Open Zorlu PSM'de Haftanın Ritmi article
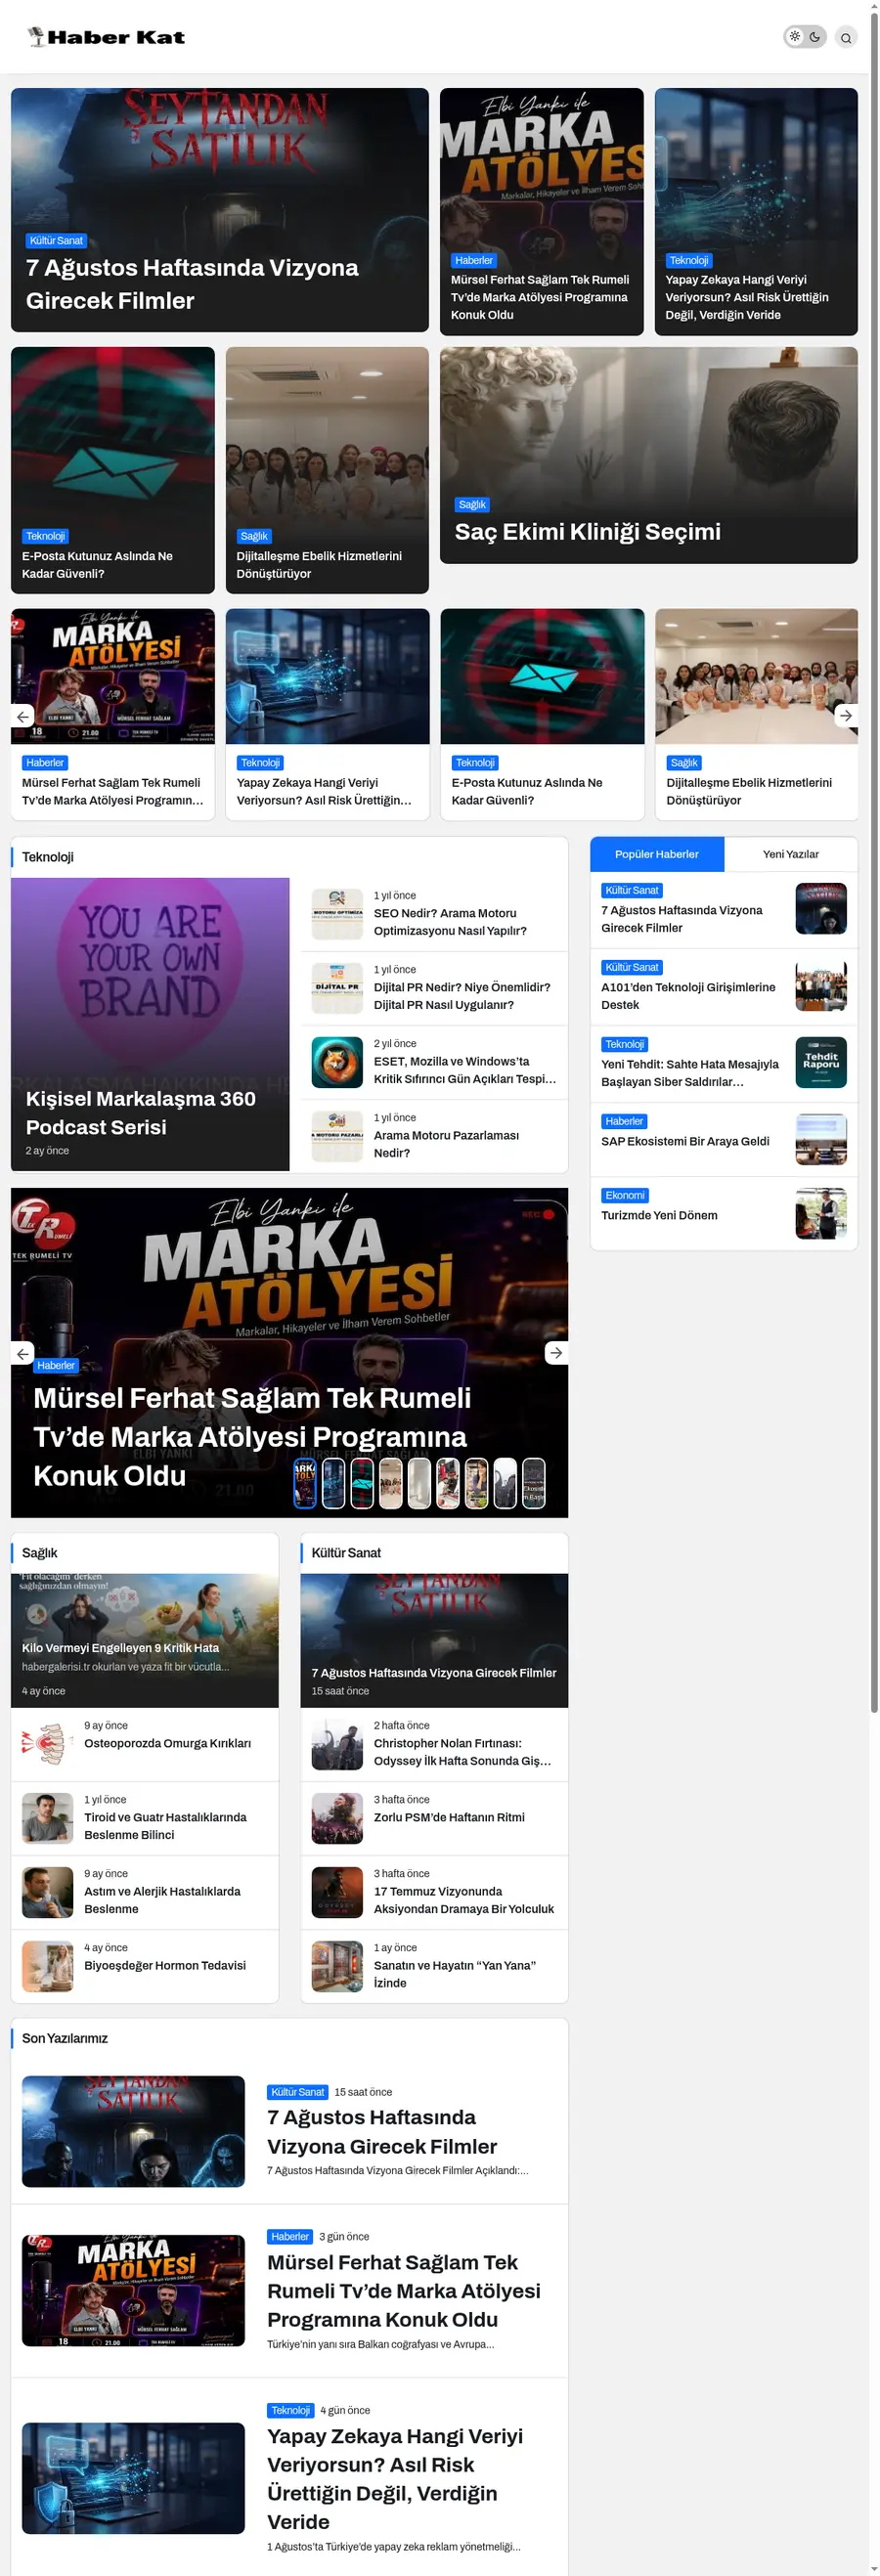Screen dimensions: 880x2576 pyautogui.click(x=449, y=1817)
